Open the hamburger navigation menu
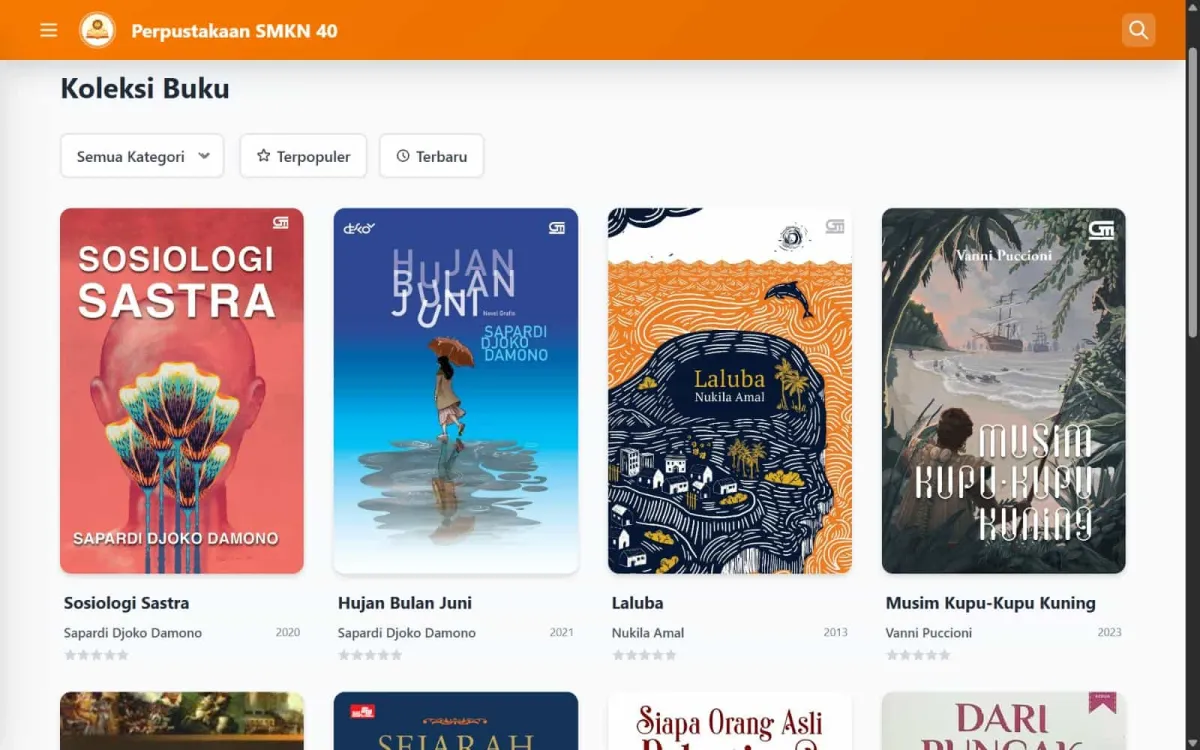Image resolution: width=1200 pixels, height=750 pixels. pos(49,30)
